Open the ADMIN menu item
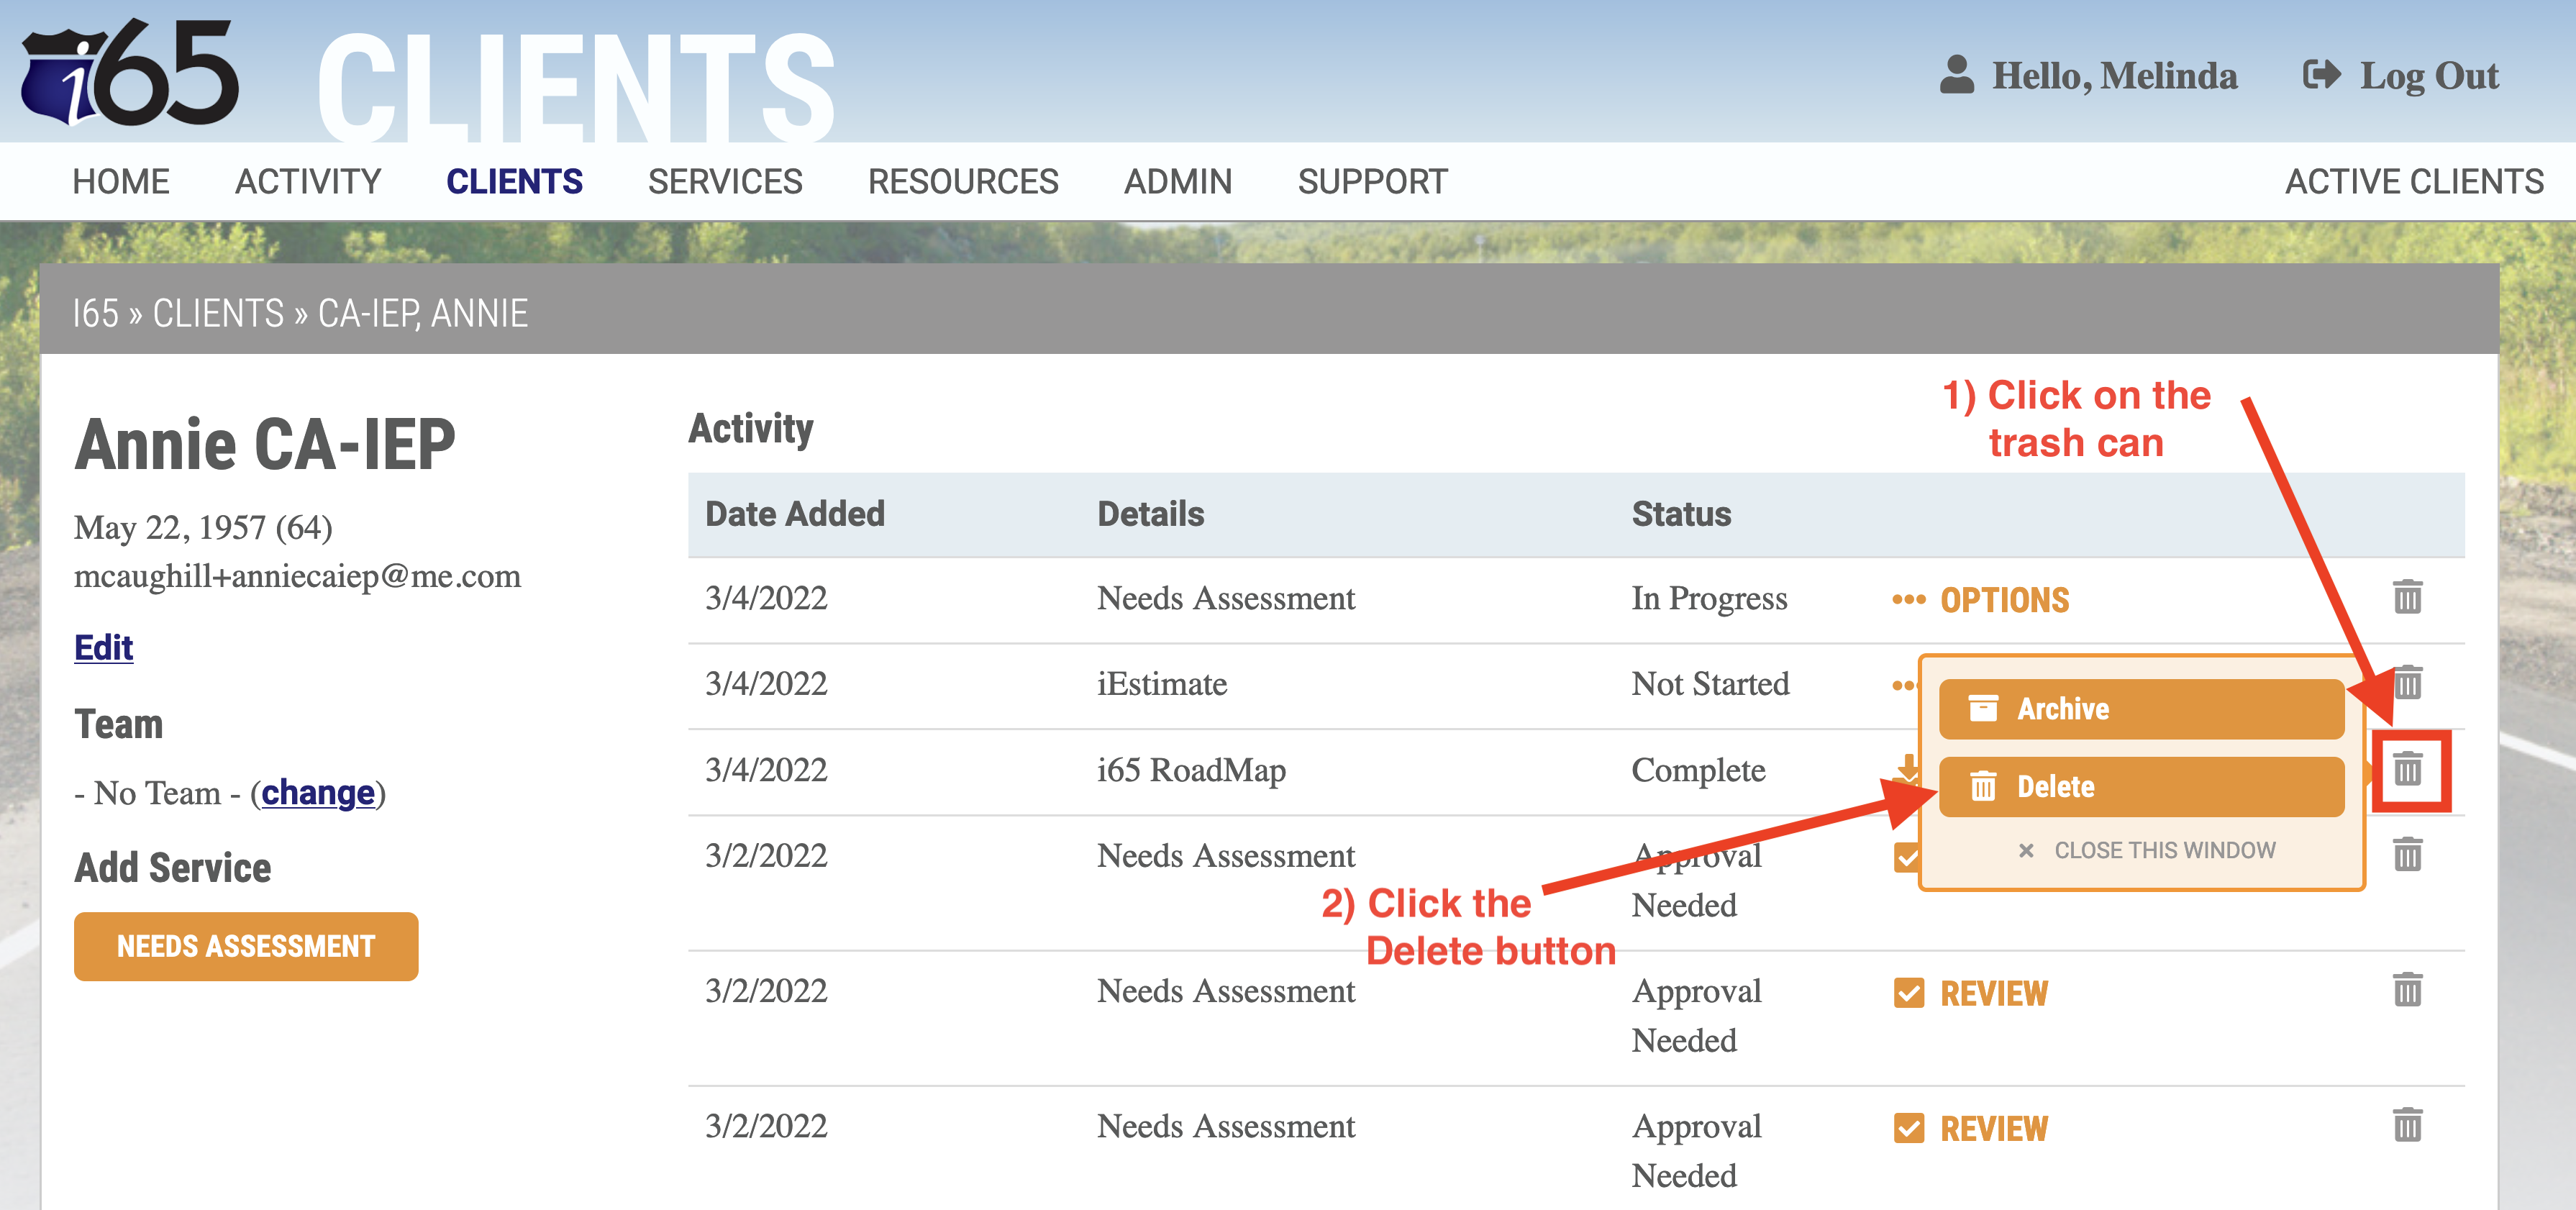Image resolution: width=2576 pixels, height=1210 pixels. [x=1177, y=182]
